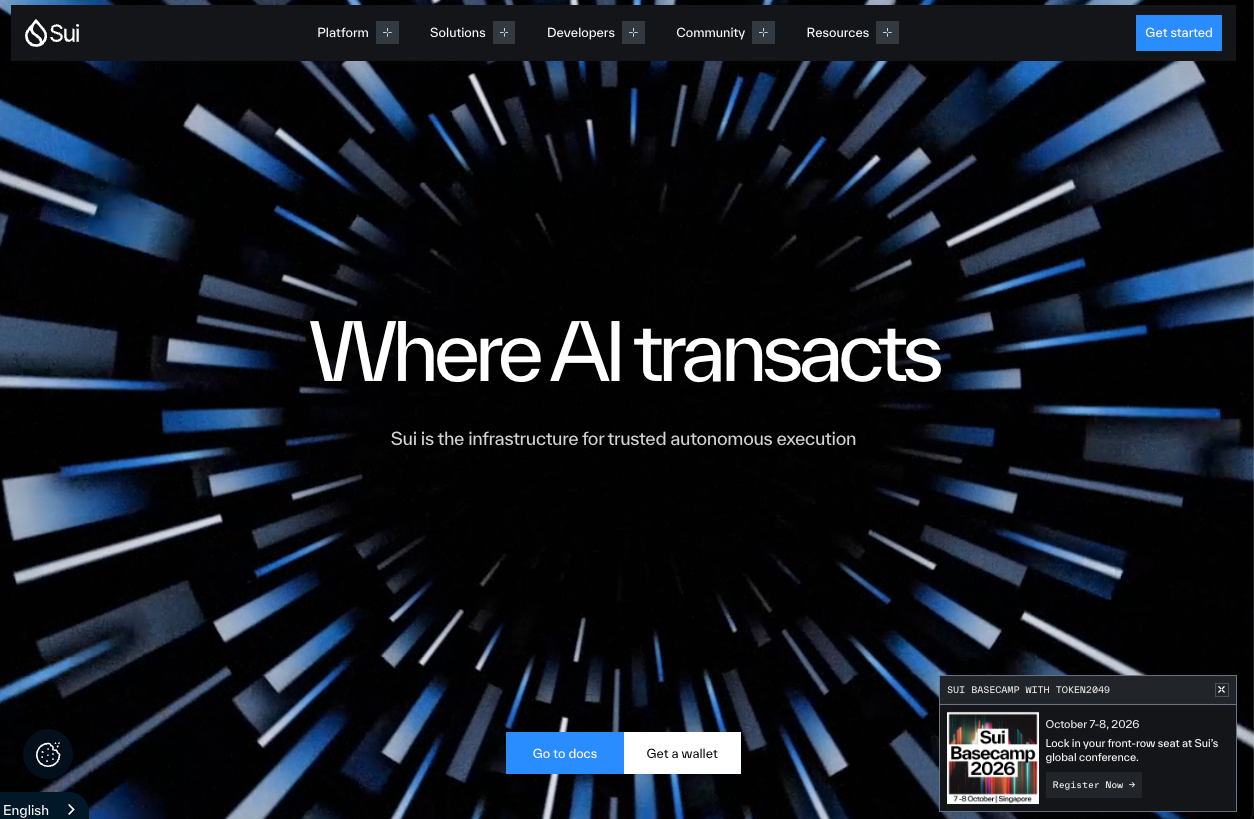Open the cookie preferences icon
1254x819 pixels.
(x=48, y=755)
